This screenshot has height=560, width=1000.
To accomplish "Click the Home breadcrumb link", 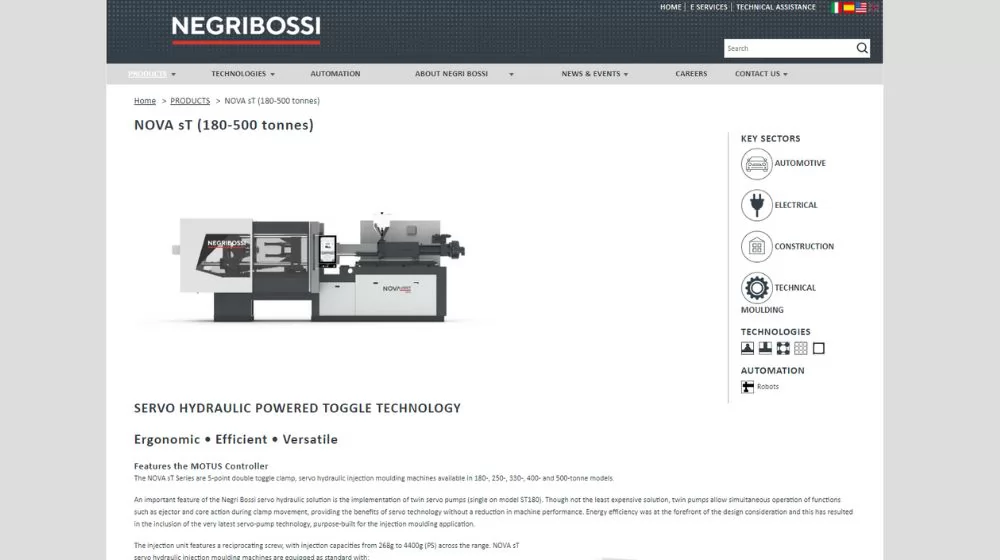I will pyautogui.click(x=145, y=101).
